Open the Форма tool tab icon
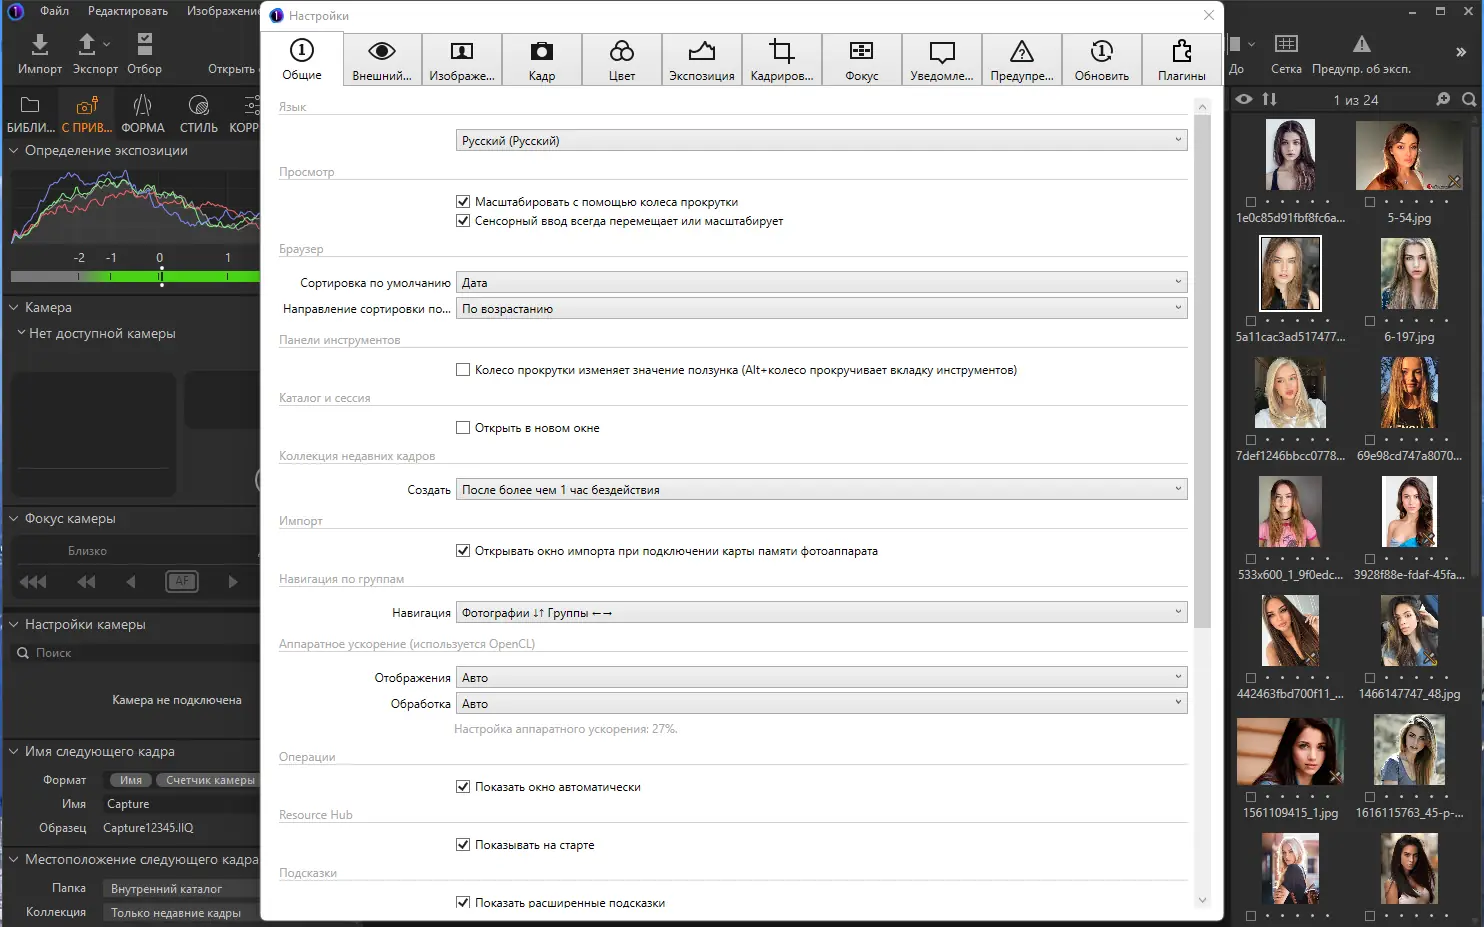 [143, 105]
